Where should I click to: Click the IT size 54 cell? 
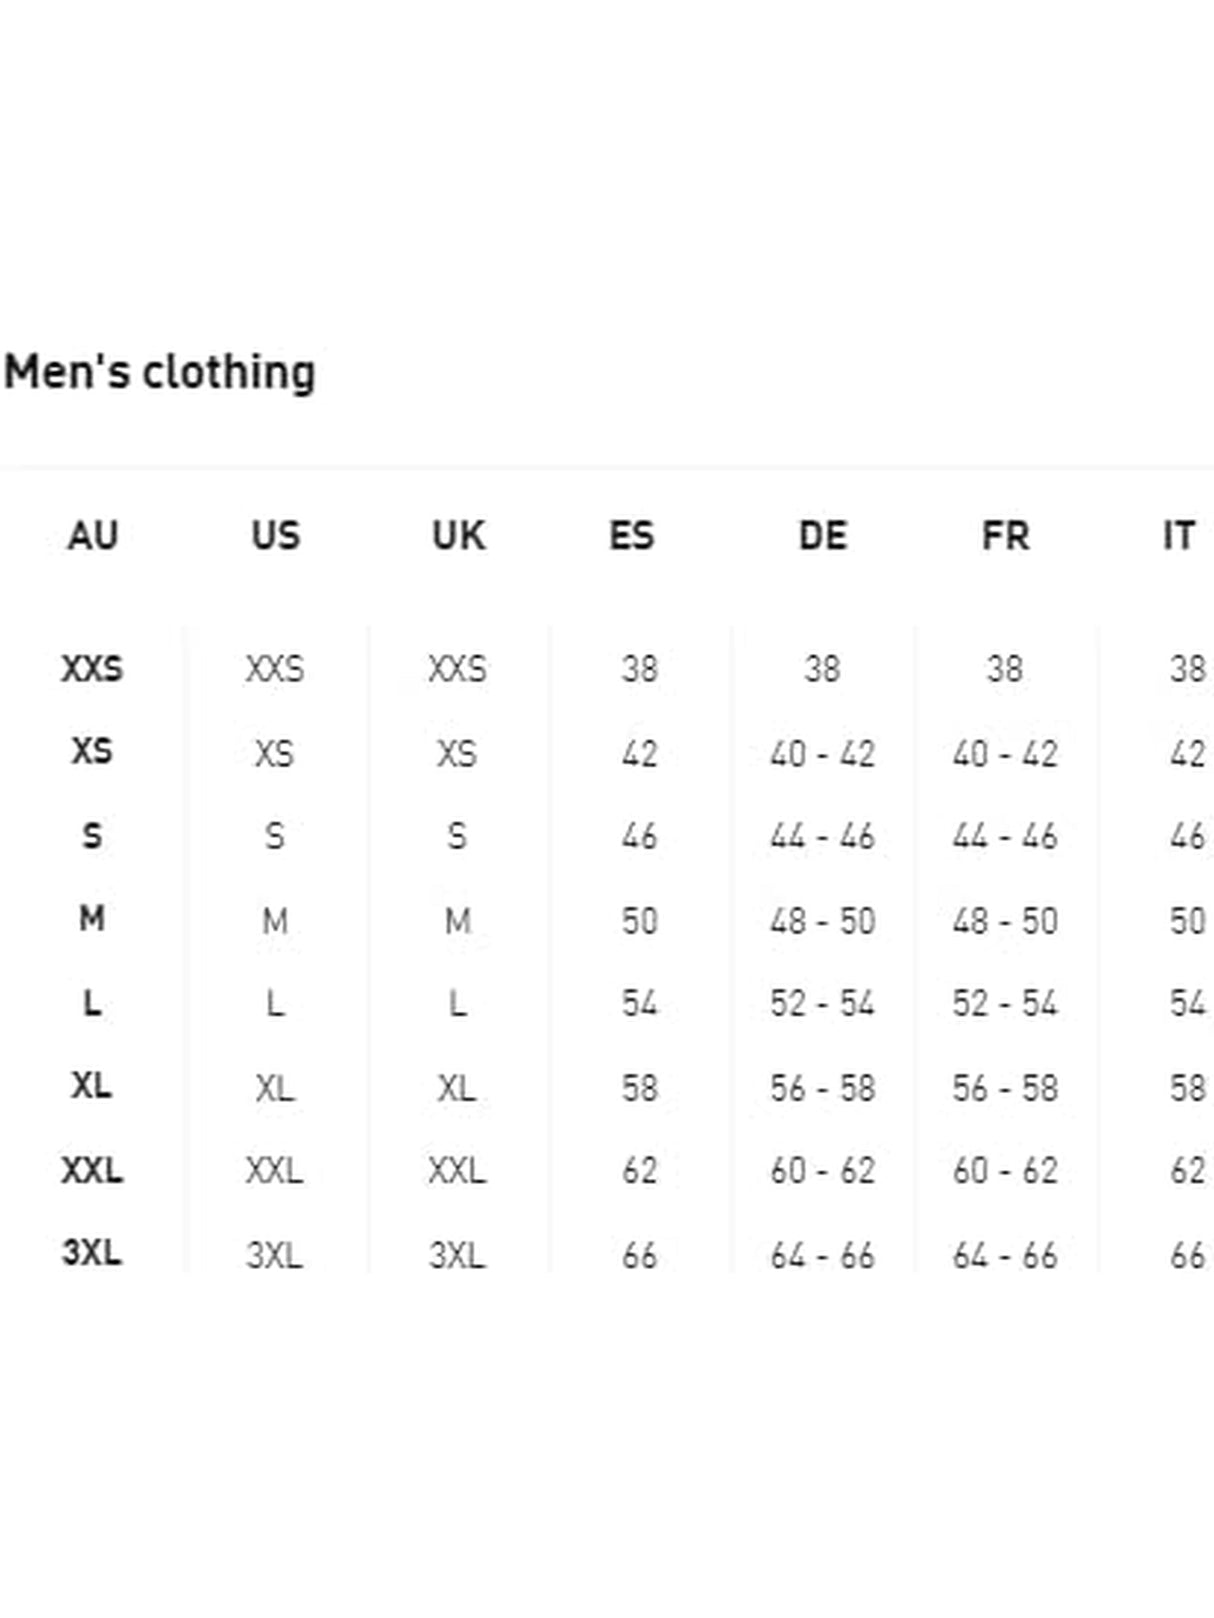[x=1187, y=1003]
